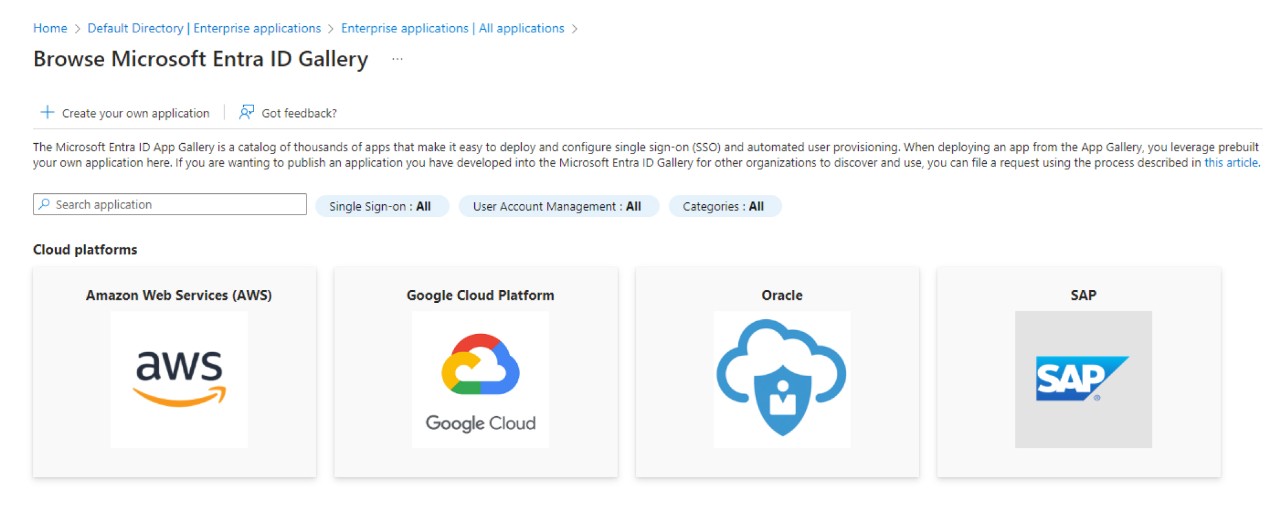Open the ellipsis menu beside page title

pyautogui.click(x=397, y=60)
